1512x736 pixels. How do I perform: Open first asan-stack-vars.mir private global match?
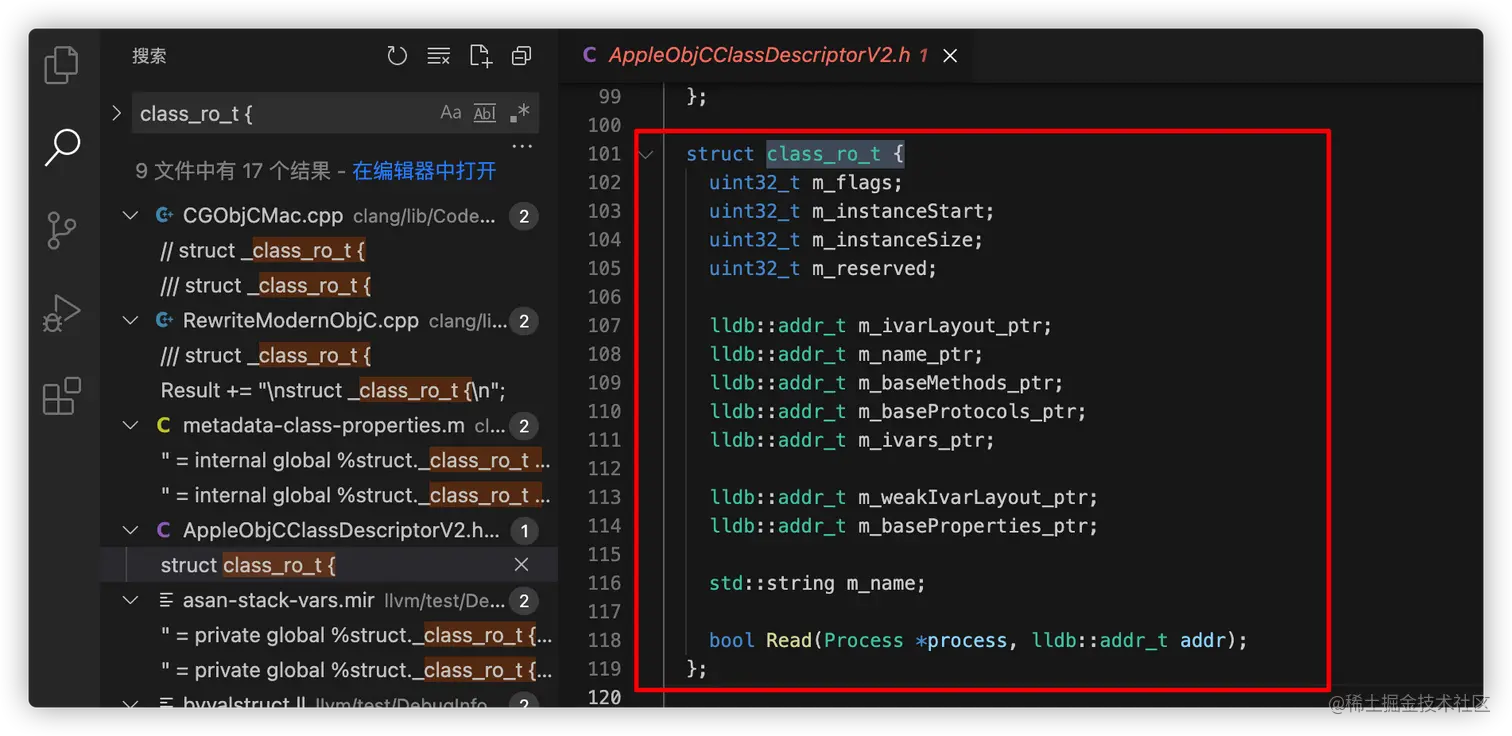point(356,635)
